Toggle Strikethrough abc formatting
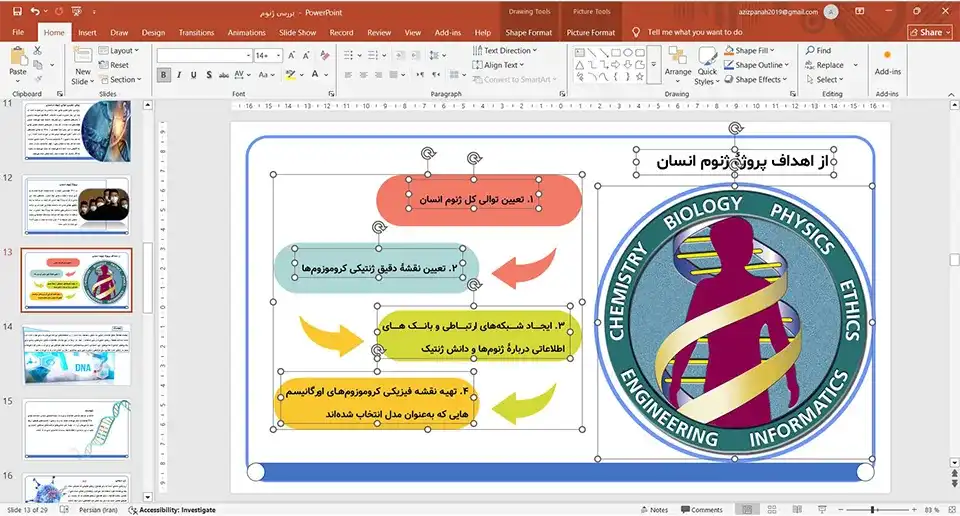This screenshot has height=516, width=960. (223, 75)
